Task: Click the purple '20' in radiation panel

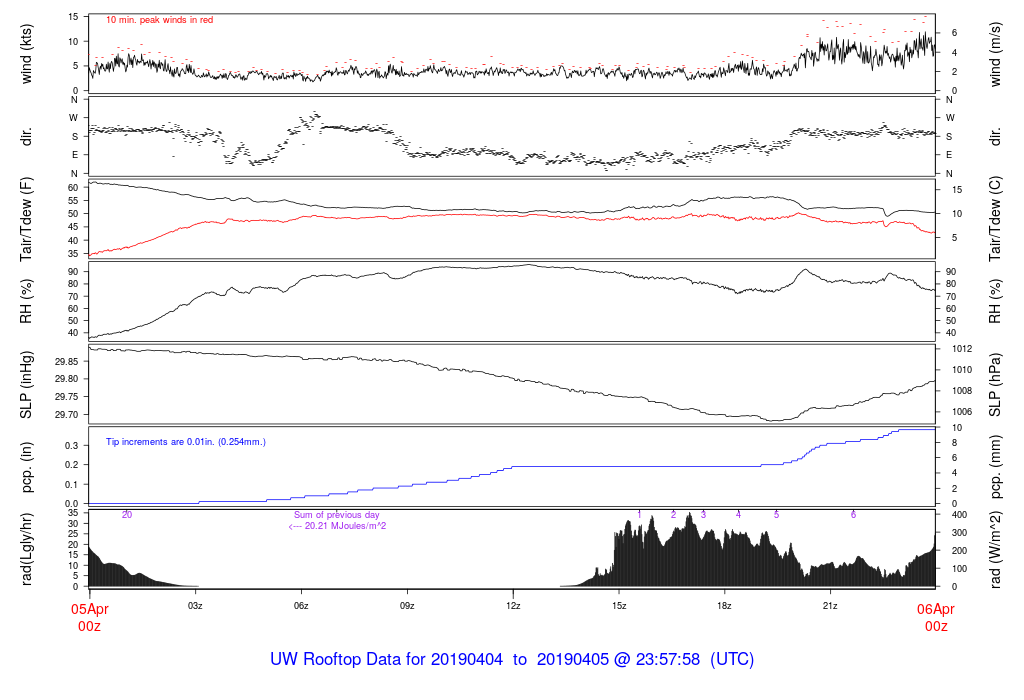Action: [x=127, y=515]
